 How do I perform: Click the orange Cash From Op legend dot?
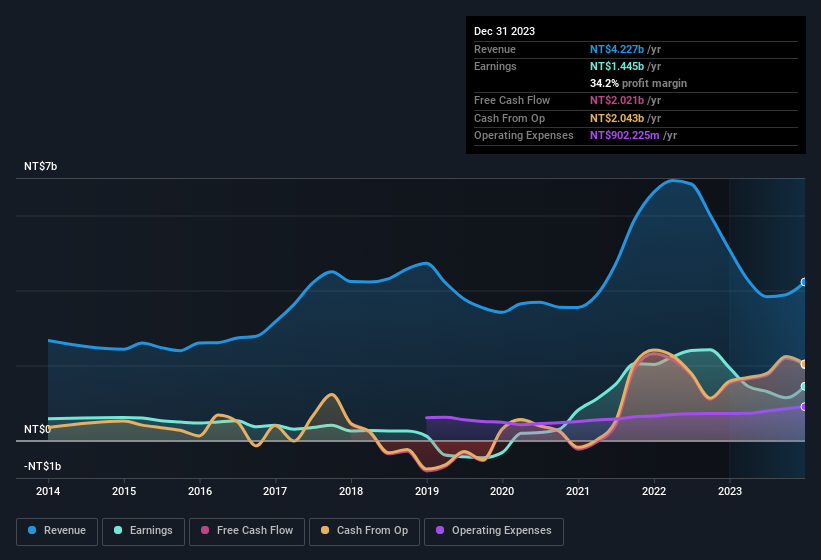[325, 531]
